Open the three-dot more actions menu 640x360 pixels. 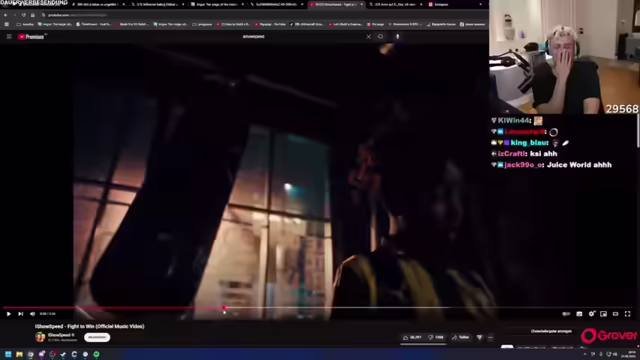pos(491,338)
